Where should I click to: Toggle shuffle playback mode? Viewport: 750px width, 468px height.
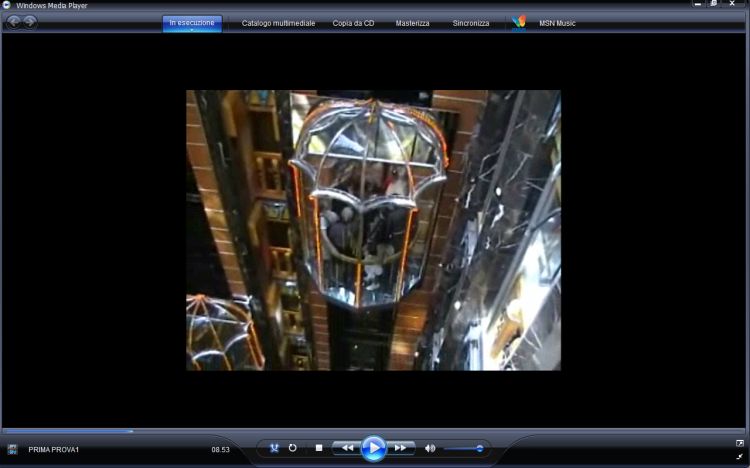274,448
